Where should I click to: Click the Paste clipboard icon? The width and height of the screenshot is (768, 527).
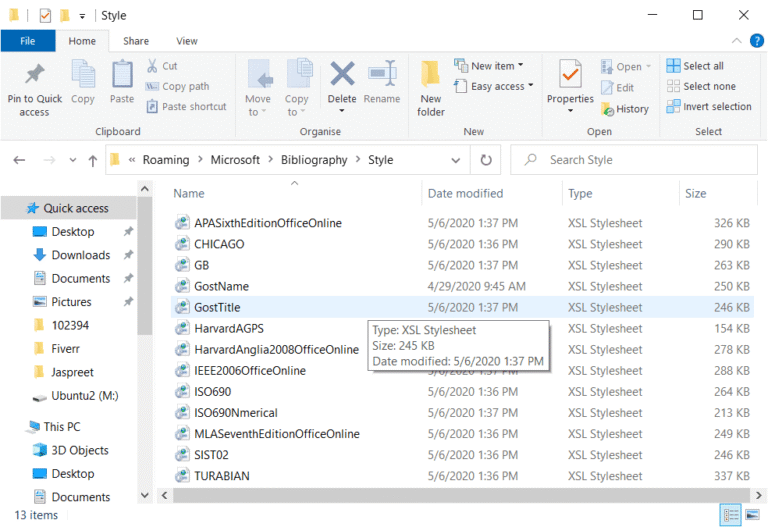[122, 74]
